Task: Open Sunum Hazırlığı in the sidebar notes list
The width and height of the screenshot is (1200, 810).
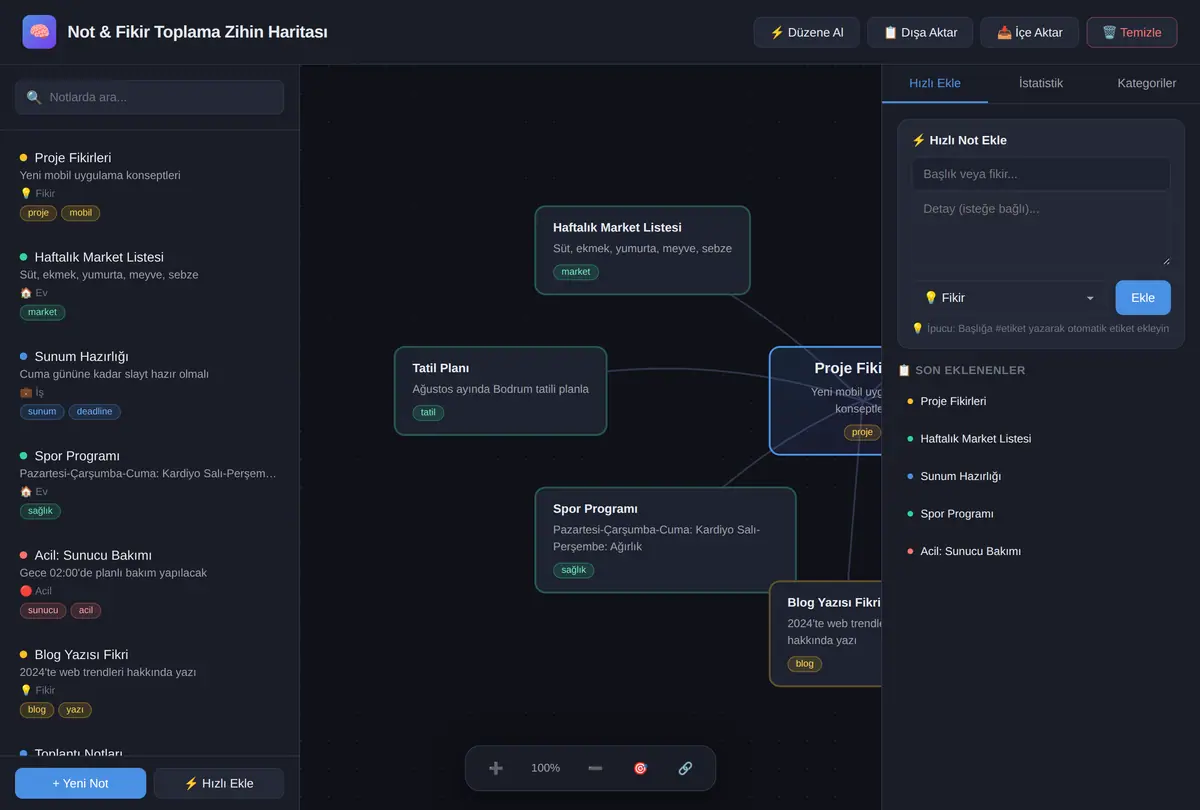Action: coord(149,383)
